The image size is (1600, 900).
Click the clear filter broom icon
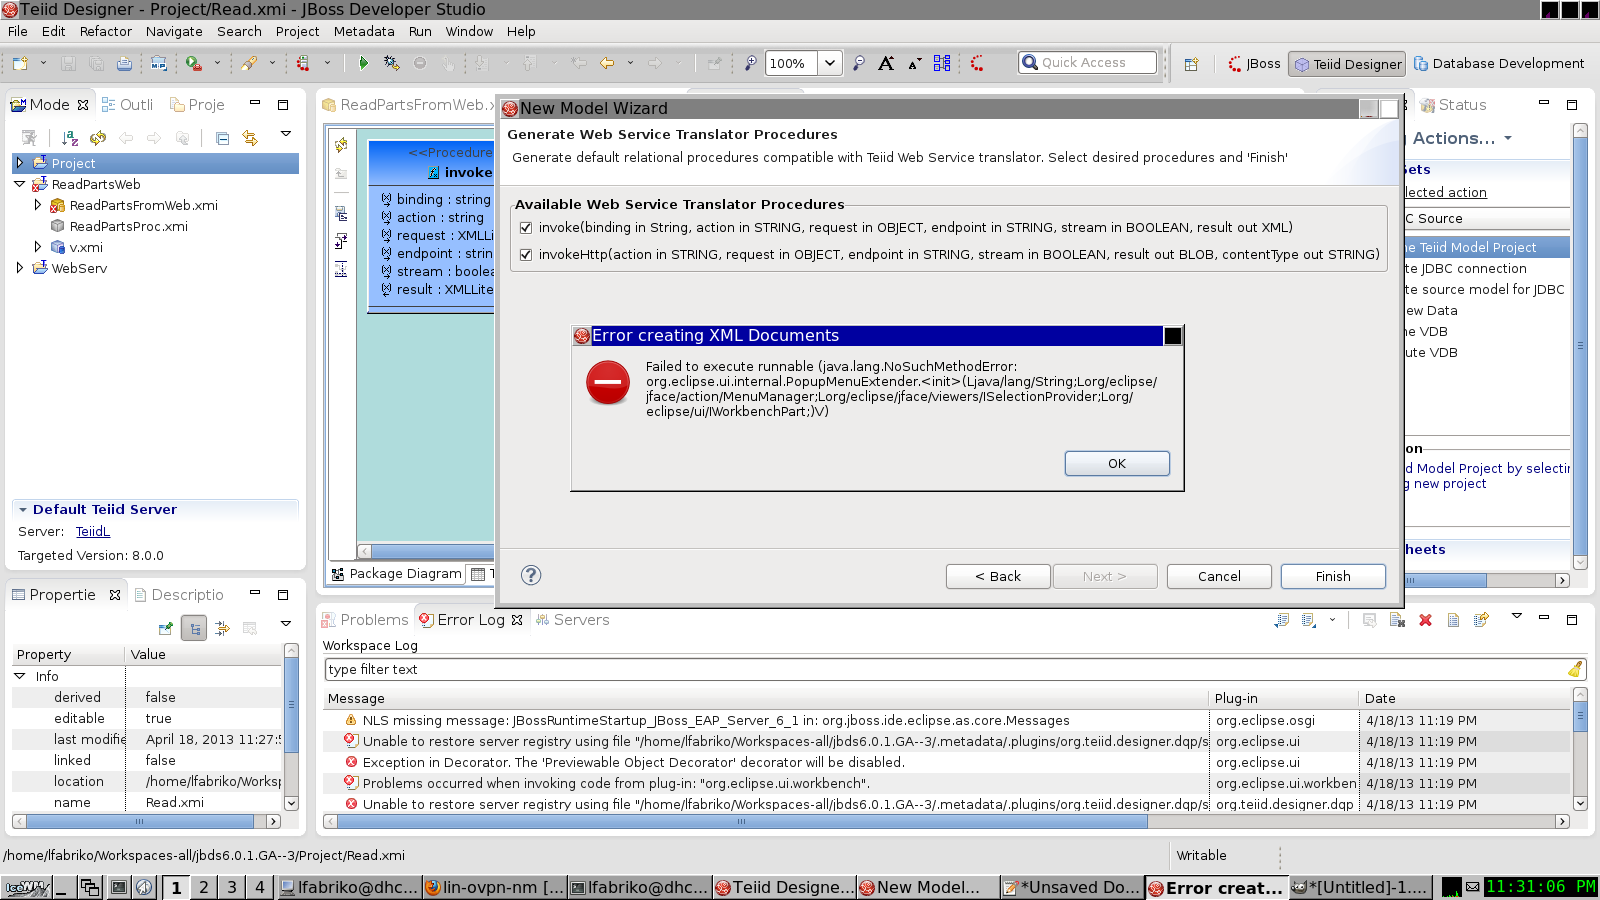[1575, 669]
